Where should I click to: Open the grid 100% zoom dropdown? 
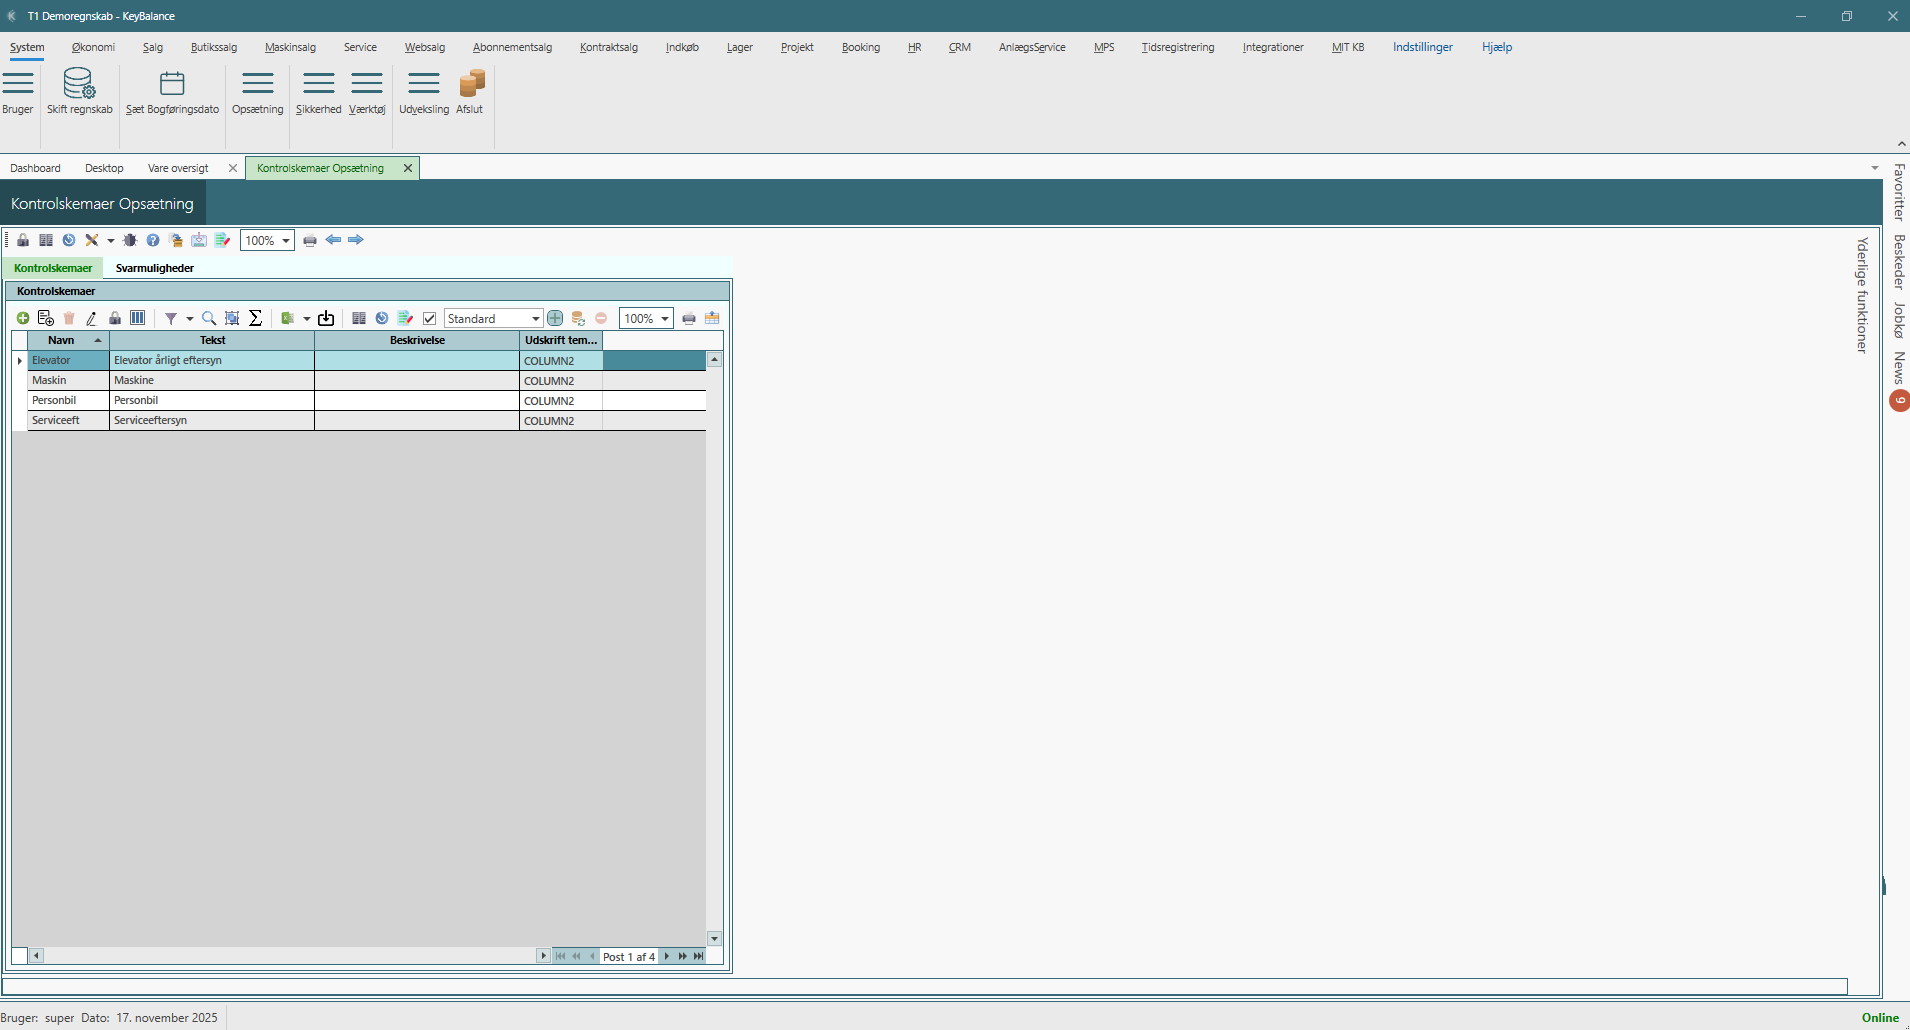[664, 319]
